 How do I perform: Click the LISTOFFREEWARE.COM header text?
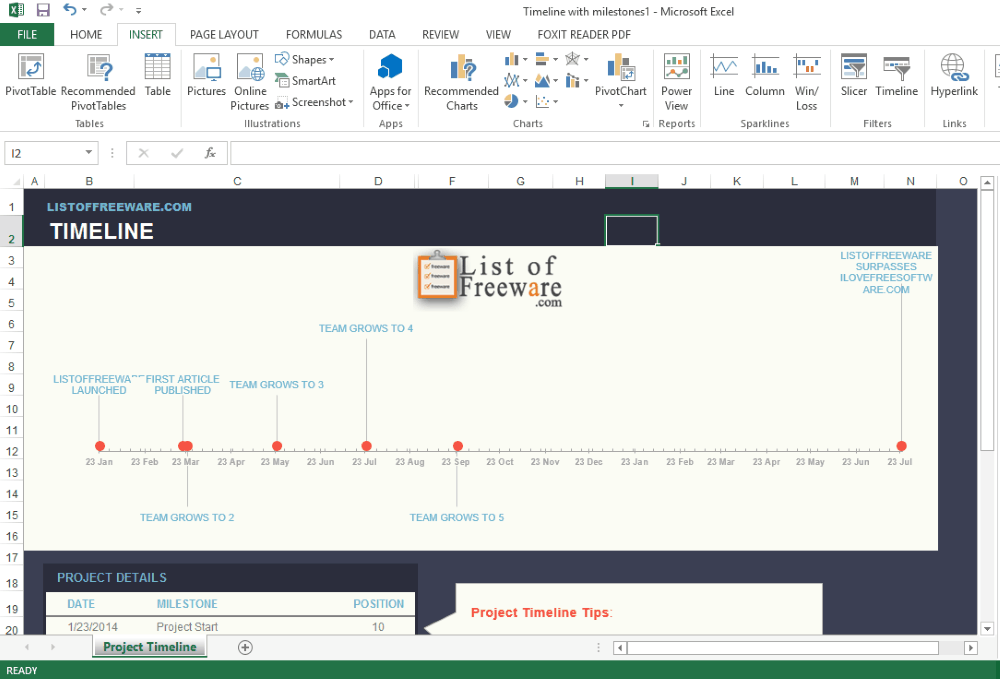119,207
